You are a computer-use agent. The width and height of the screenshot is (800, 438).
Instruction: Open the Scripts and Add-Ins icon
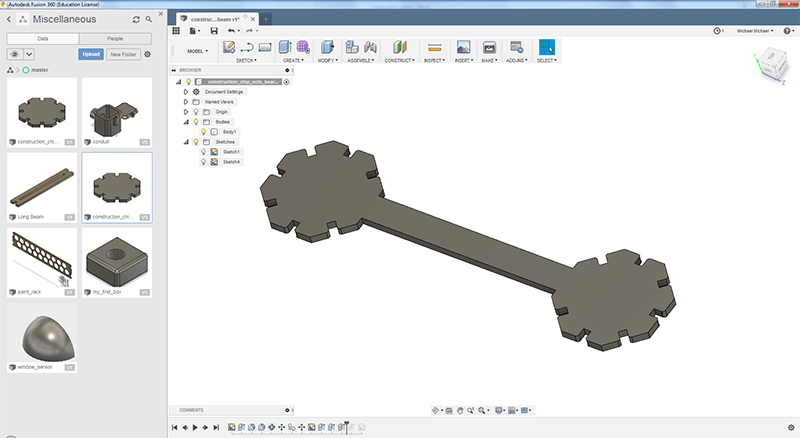[516, 47]
